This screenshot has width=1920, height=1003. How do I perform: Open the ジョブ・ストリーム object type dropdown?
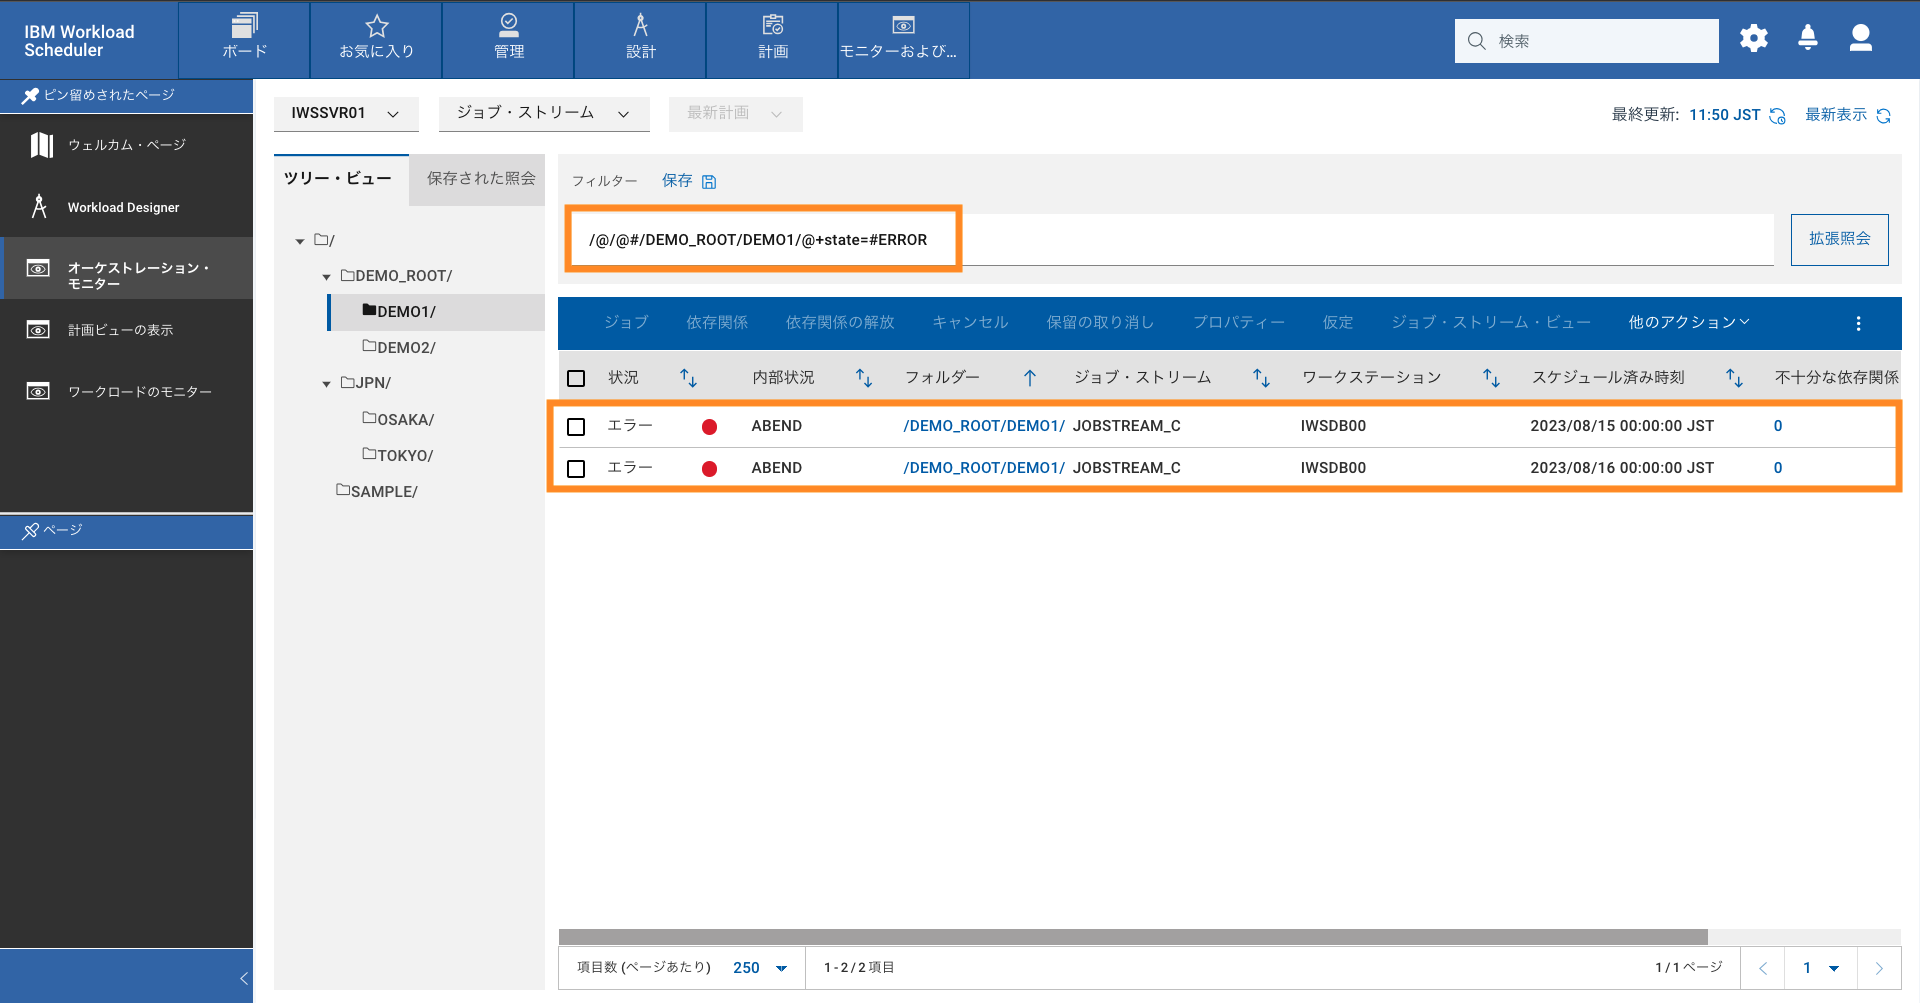tap(544, 114)
